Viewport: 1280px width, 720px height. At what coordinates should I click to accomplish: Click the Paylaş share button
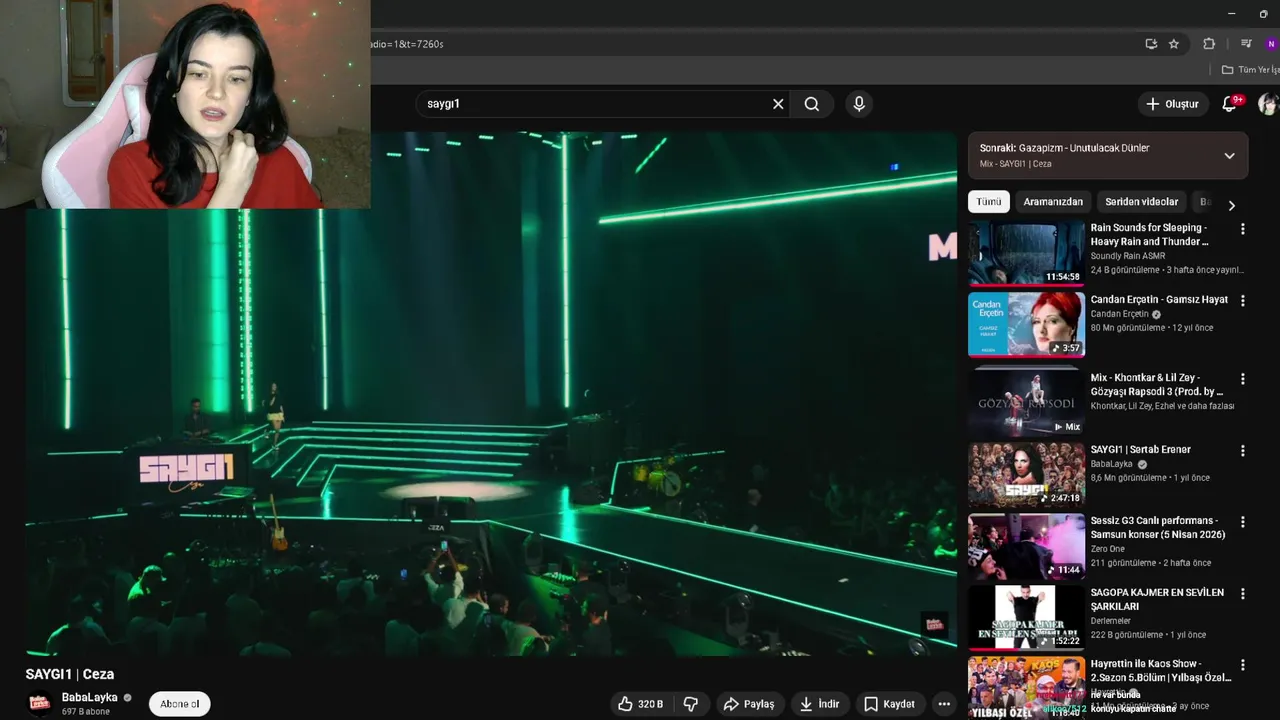click(749, 704)
